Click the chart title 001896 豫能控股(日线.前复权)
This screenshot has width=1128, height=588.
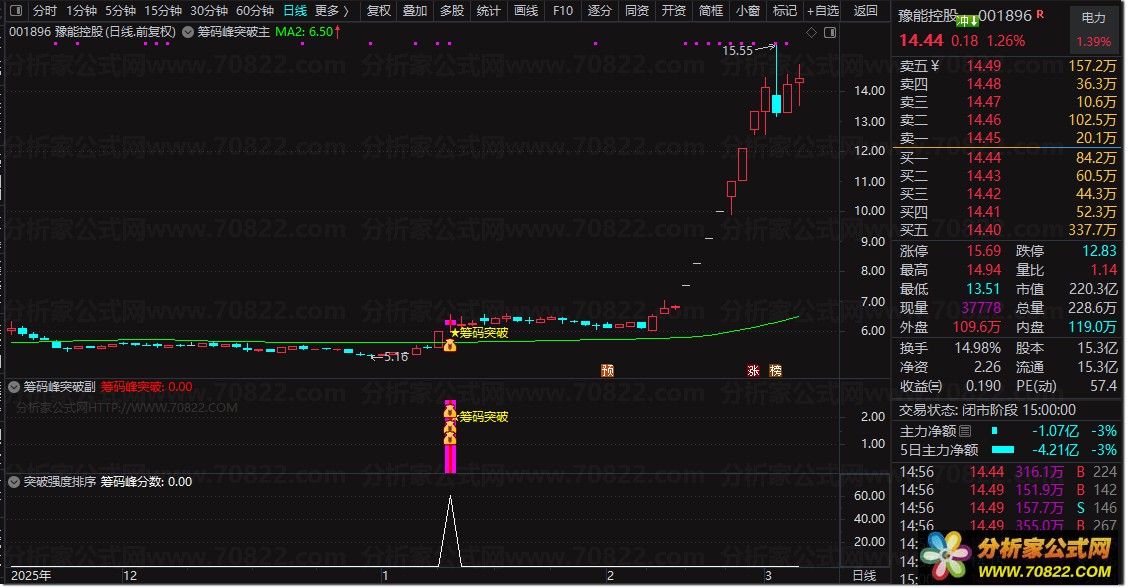click(x=92, y=32)
